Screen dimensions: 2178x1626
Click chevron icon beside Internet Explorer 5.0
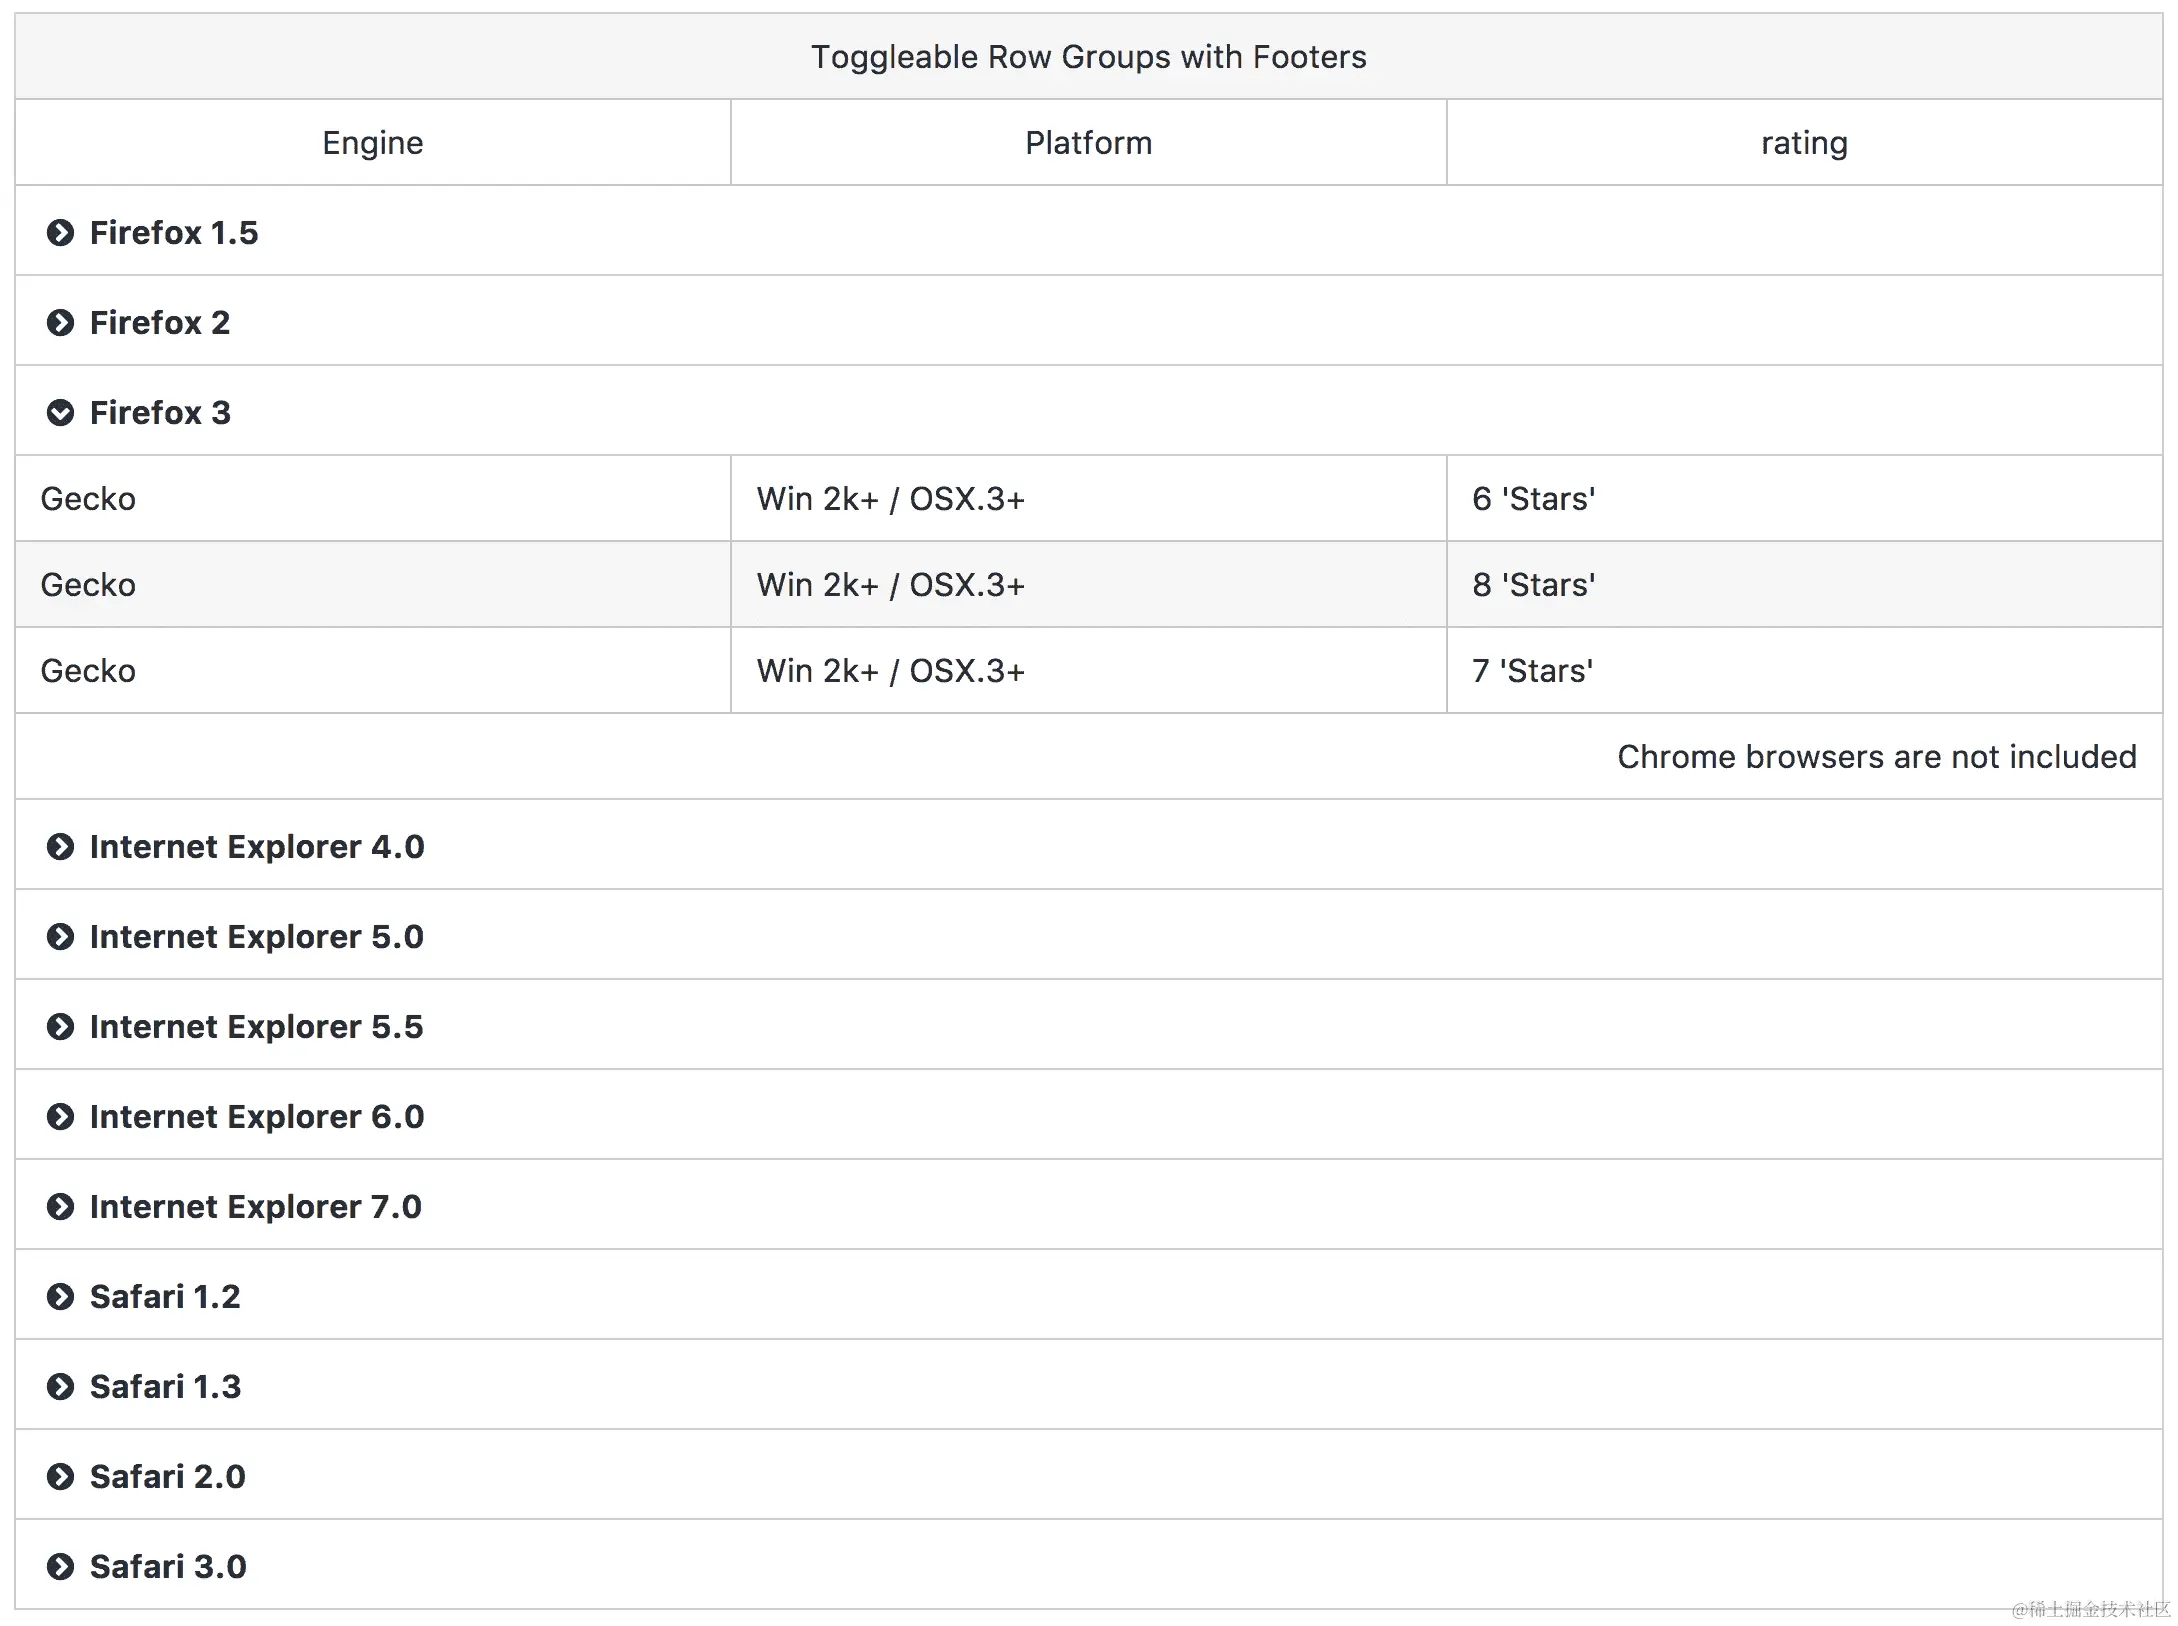click(60, 937)
